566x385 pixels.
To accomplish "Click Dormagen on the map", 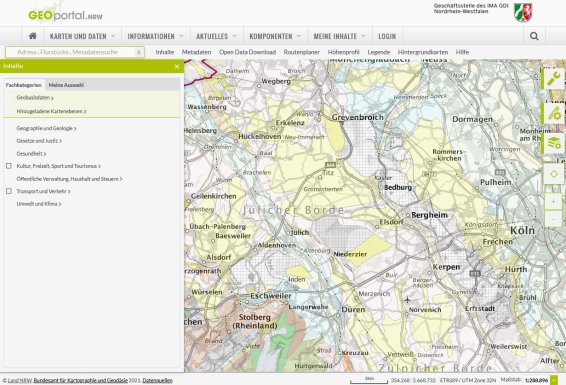I will (x=472, y=119).
